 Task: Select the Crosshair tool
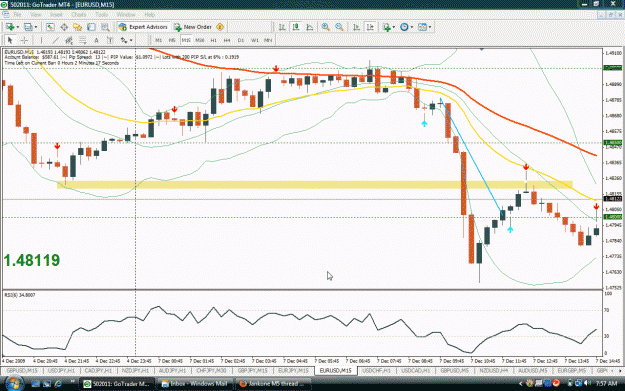pyautogui.click(x=24, y=40)
